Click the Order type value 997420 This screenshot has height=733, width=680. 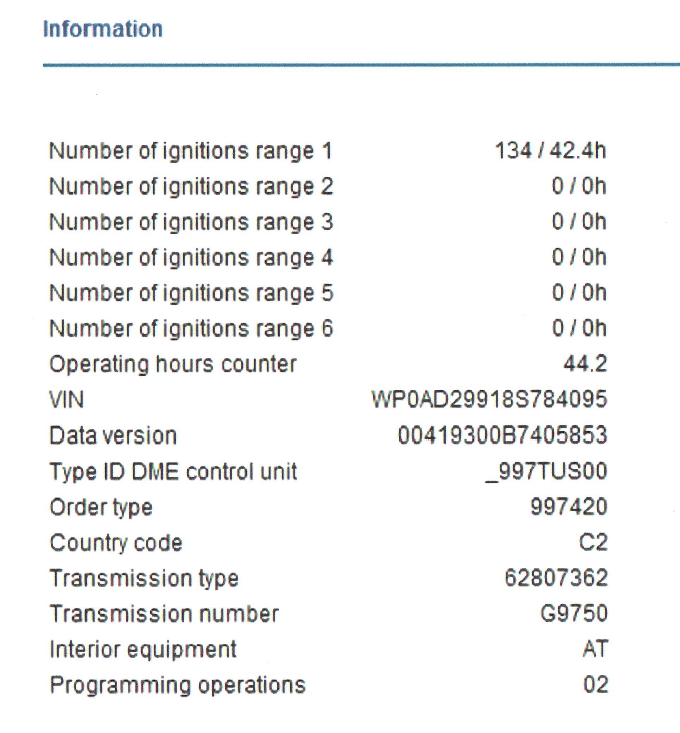568,507
